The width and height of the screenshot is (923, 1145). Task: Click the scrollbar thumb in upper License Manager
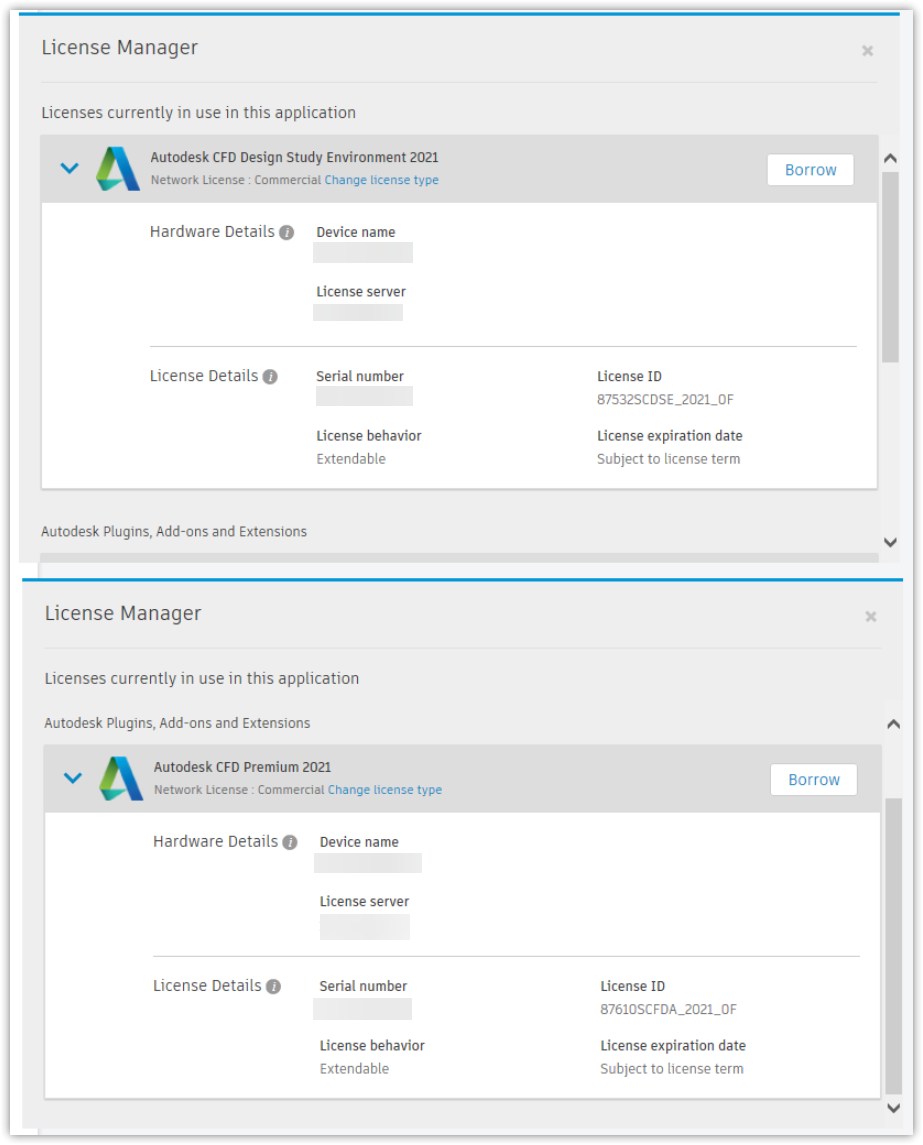(x=890, y=267)
